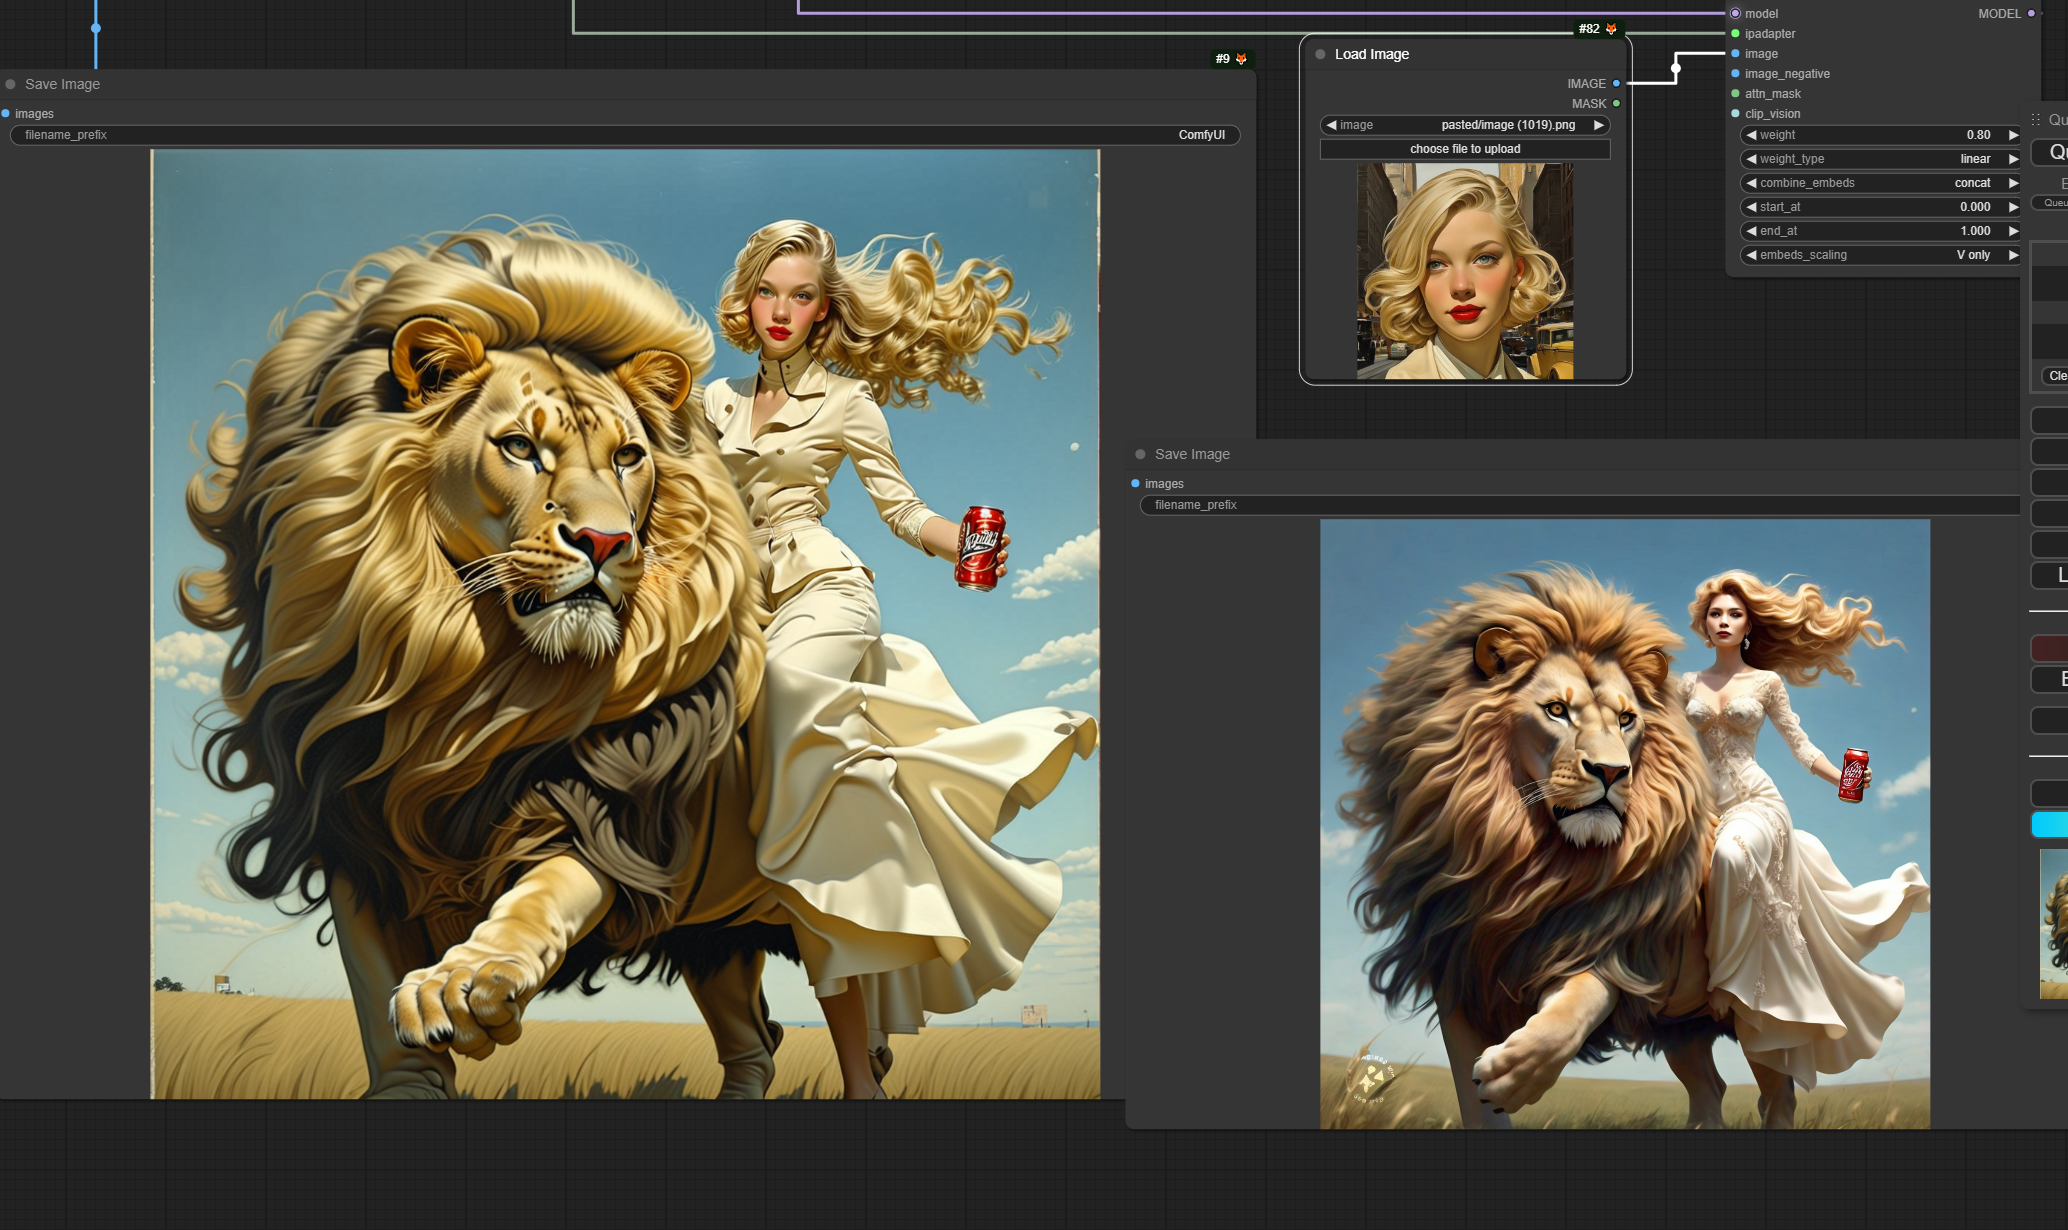Click the MODEL output socket

coord(2031,14)
